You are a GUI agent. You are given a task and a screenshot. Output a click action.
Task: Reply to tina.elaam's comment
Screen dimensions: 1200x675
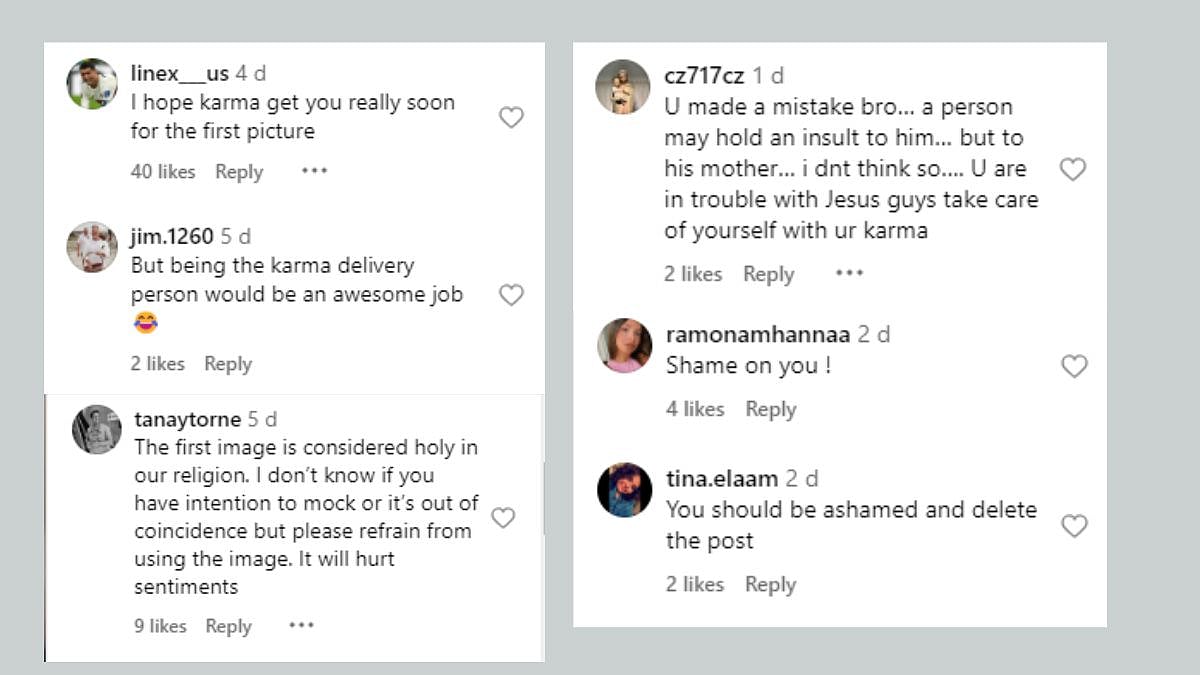click(771, 585)
